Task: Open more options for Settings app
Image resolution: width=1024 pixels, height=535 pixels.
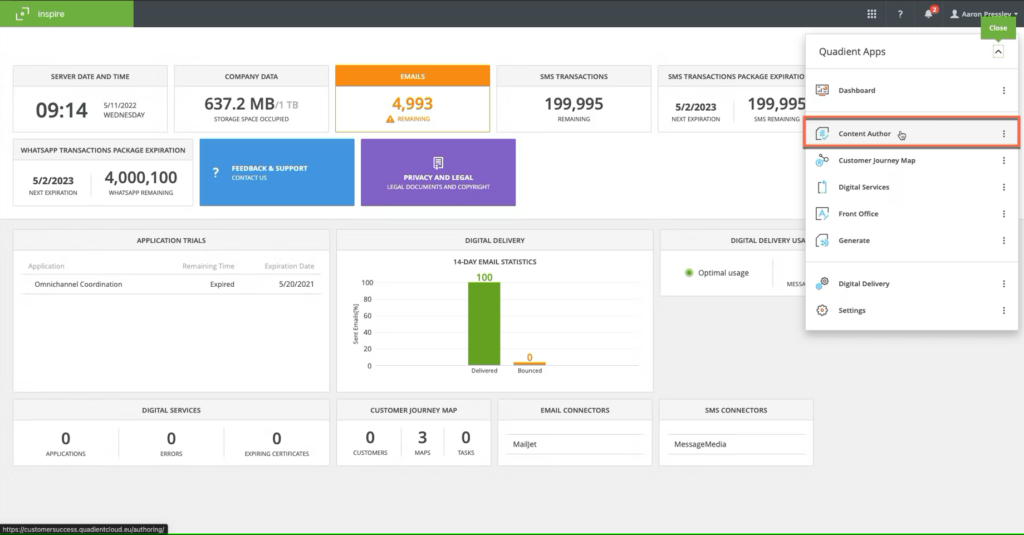Action: point(1004,310)
